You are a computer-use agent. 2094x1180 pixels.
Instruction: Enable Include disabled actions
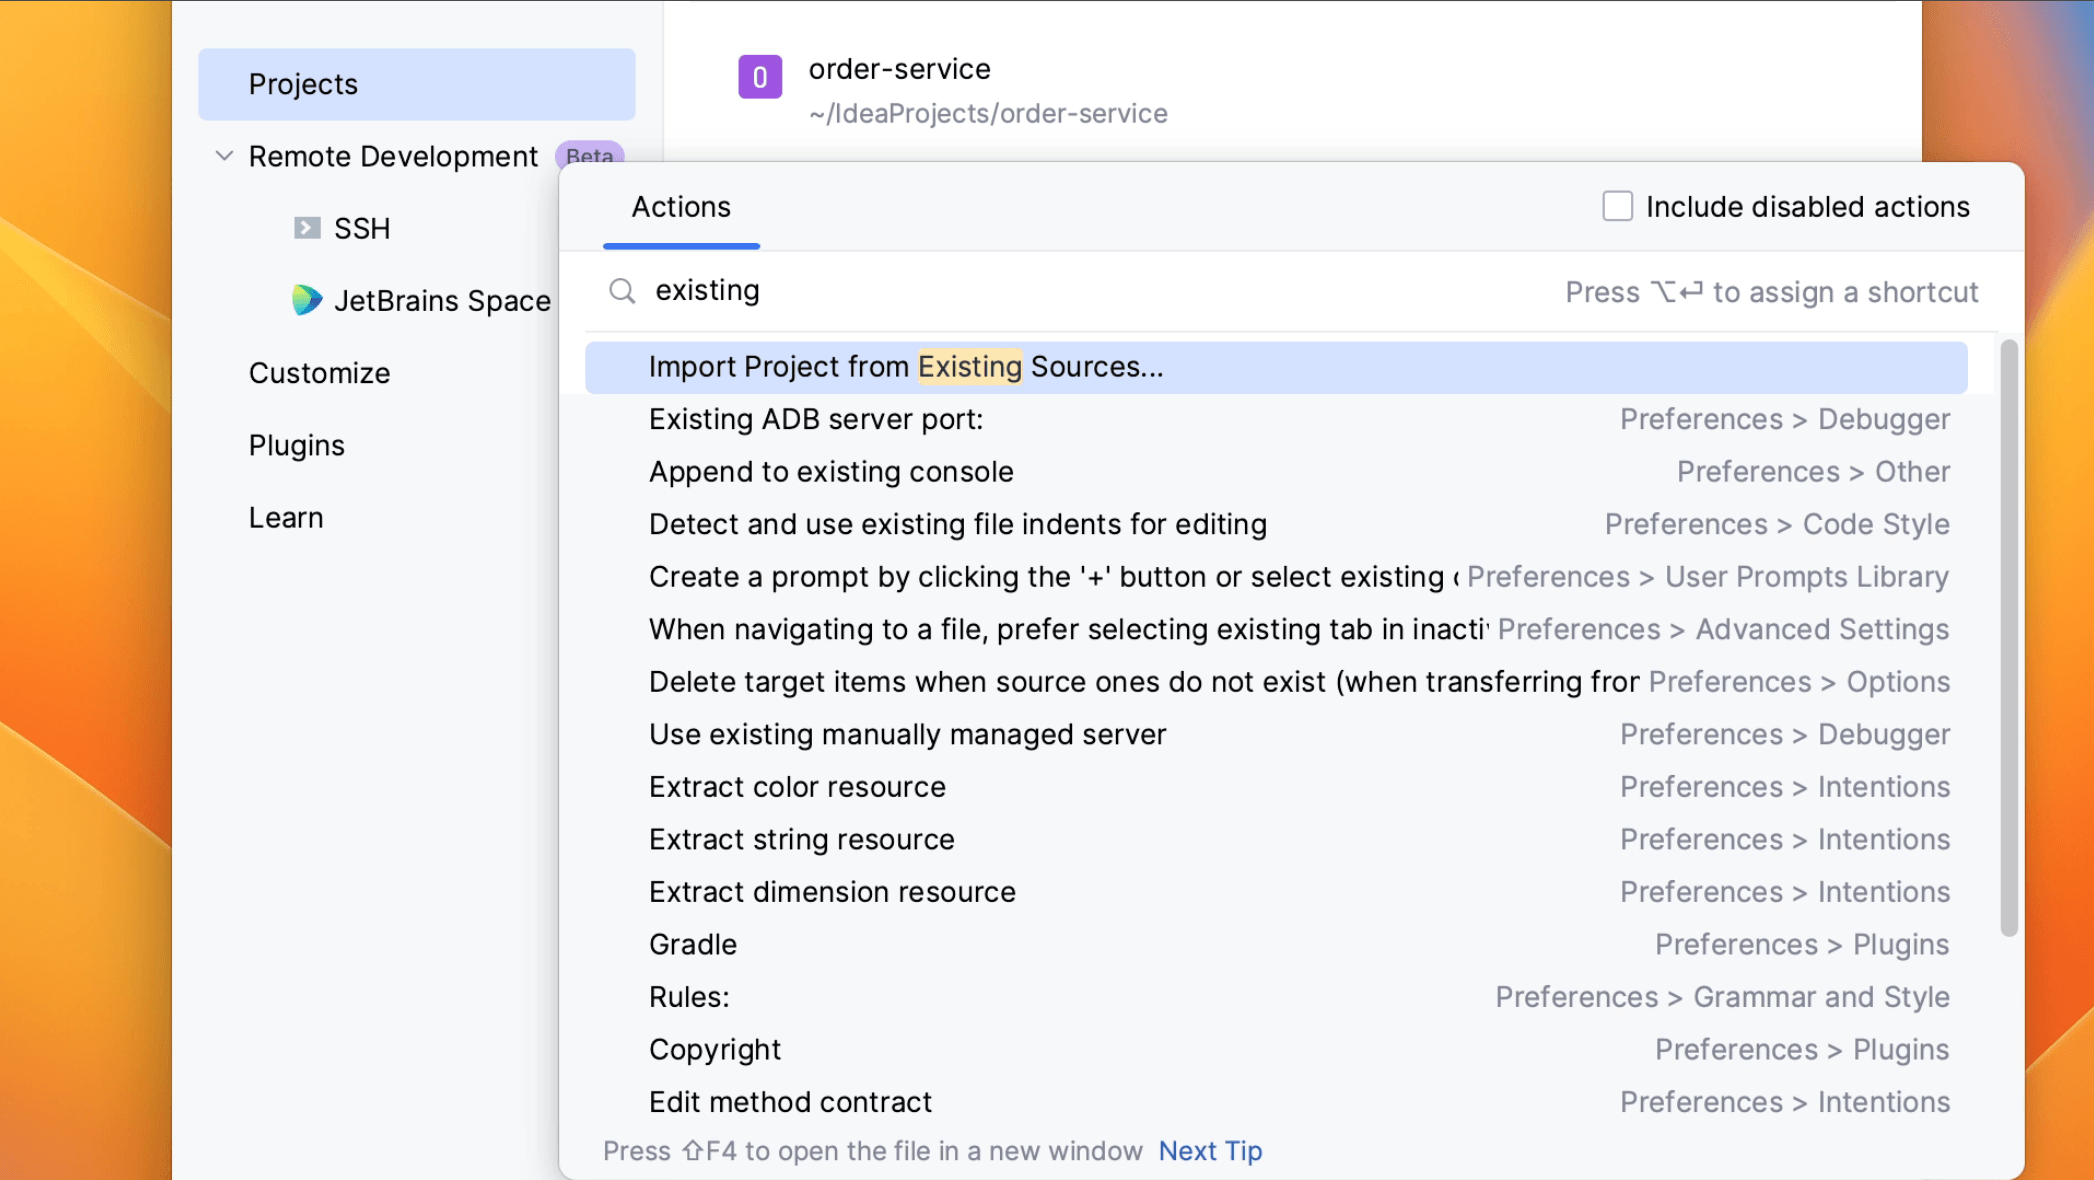coord(1616,205)
